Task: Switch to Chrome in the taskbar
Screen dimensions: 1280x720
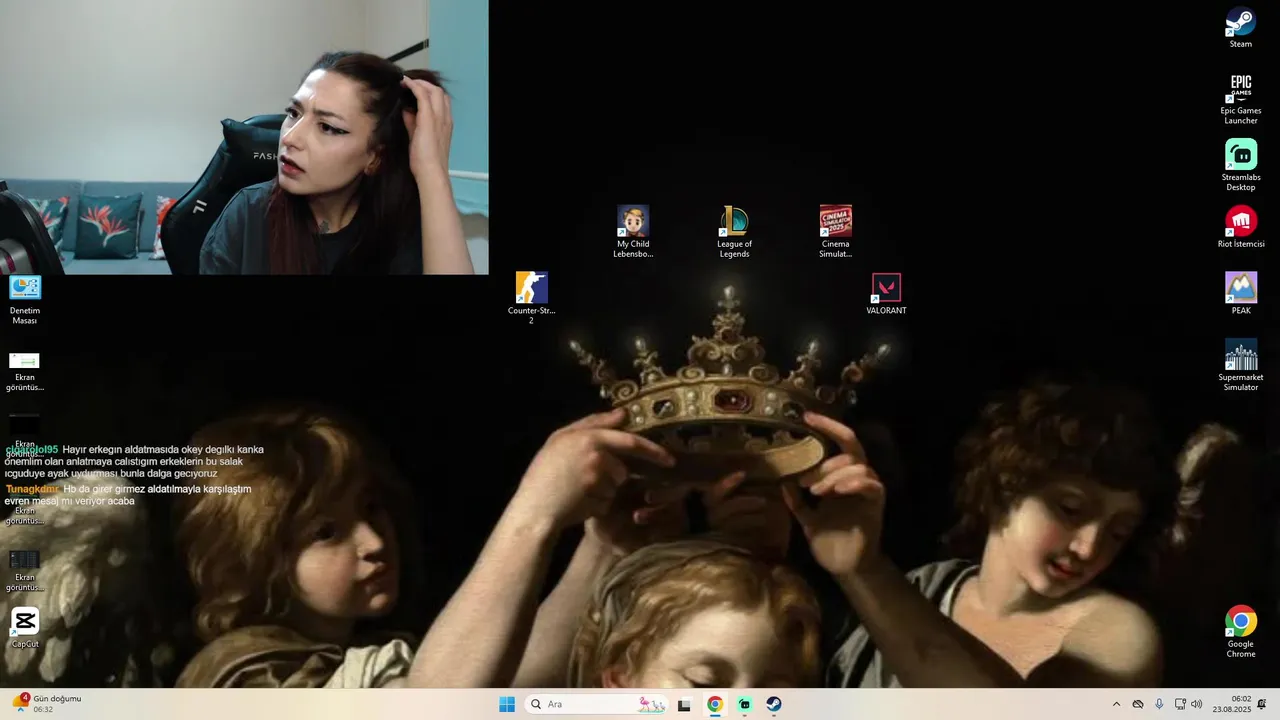Action: (x=714, y=704)
